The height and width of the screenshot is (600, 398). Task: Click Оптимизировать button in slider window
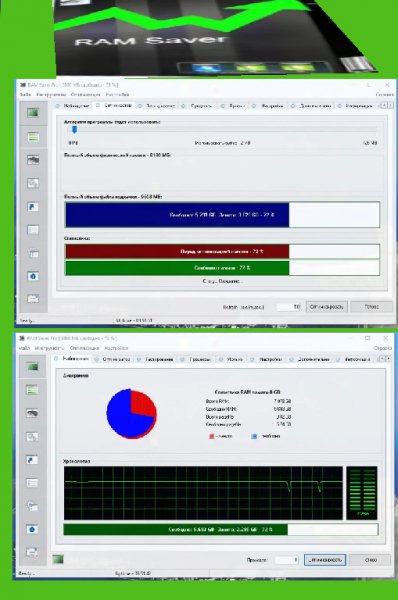[326, 307]
